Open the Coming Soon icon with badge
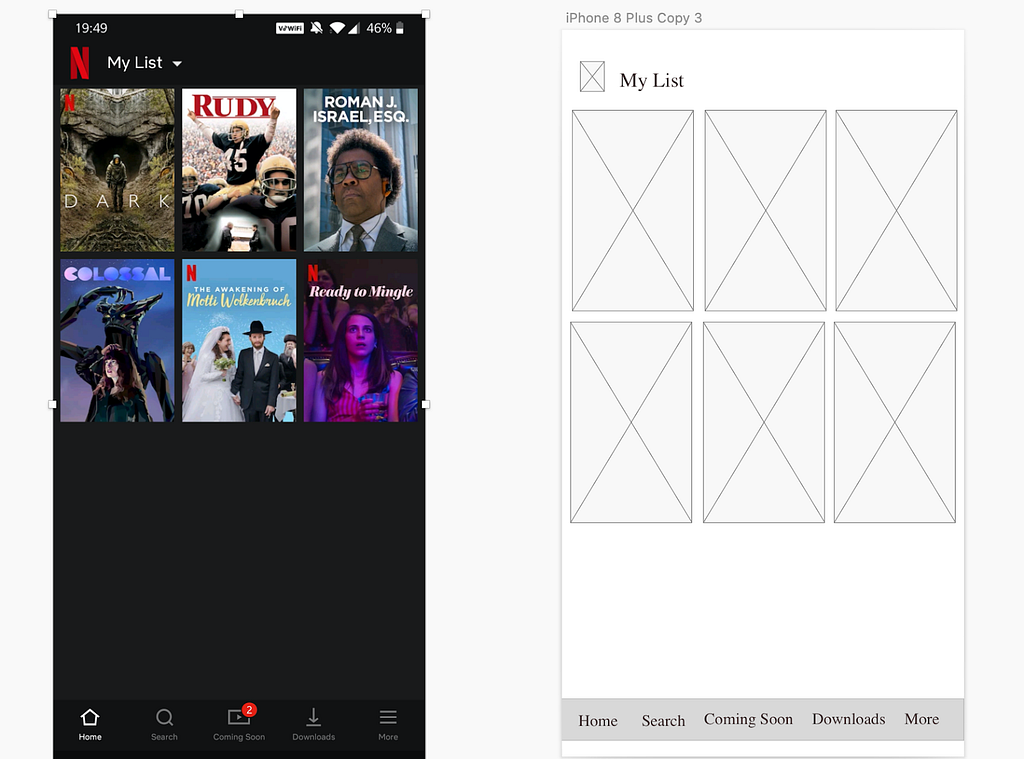Image resolution: width=1024 pixels, height=759 pixels. (241, 715)
